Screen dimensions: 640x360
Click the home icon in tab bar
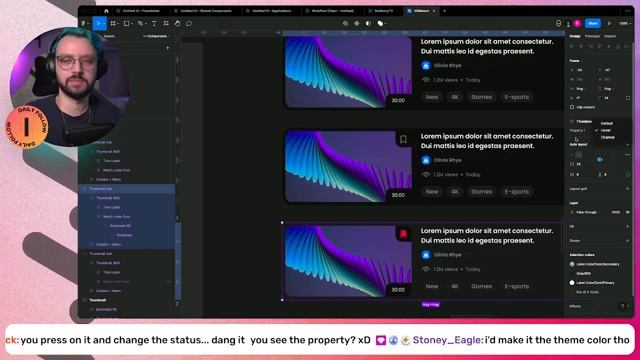point(106,11)
